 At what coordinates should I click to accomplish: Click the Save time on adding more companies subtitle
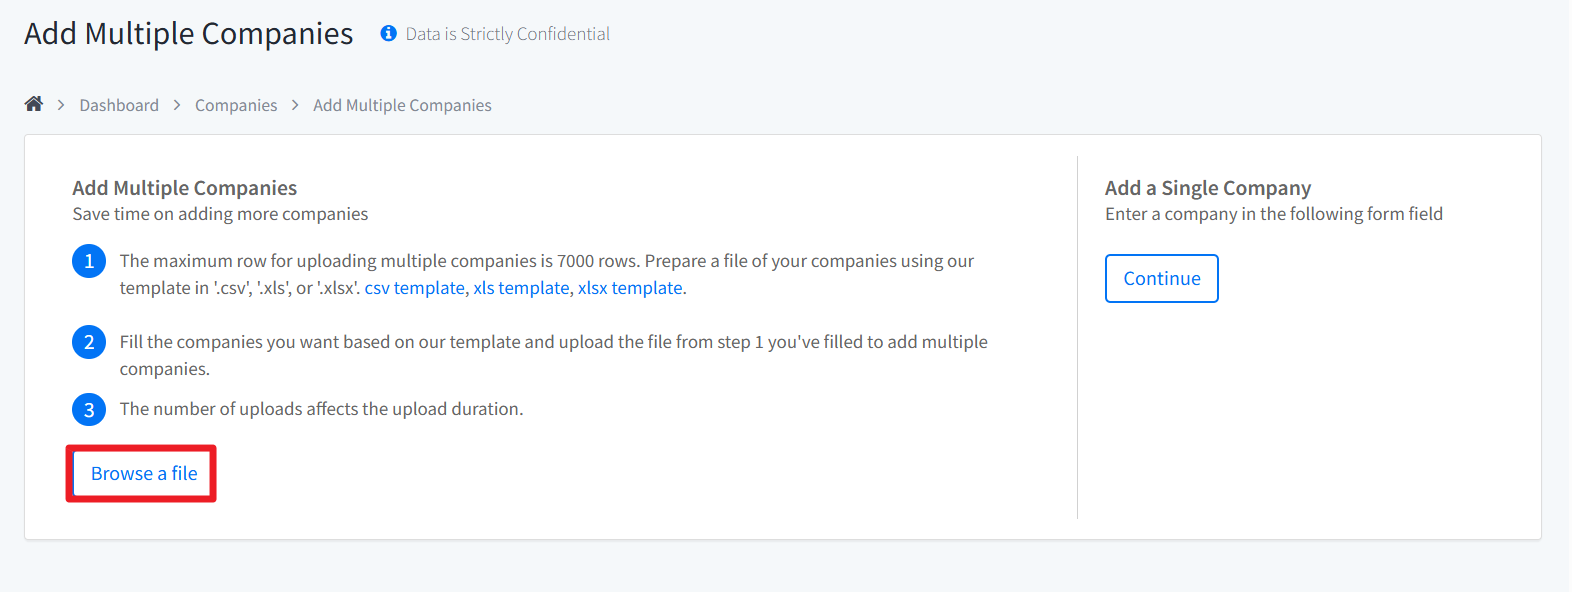pos(220,214)
